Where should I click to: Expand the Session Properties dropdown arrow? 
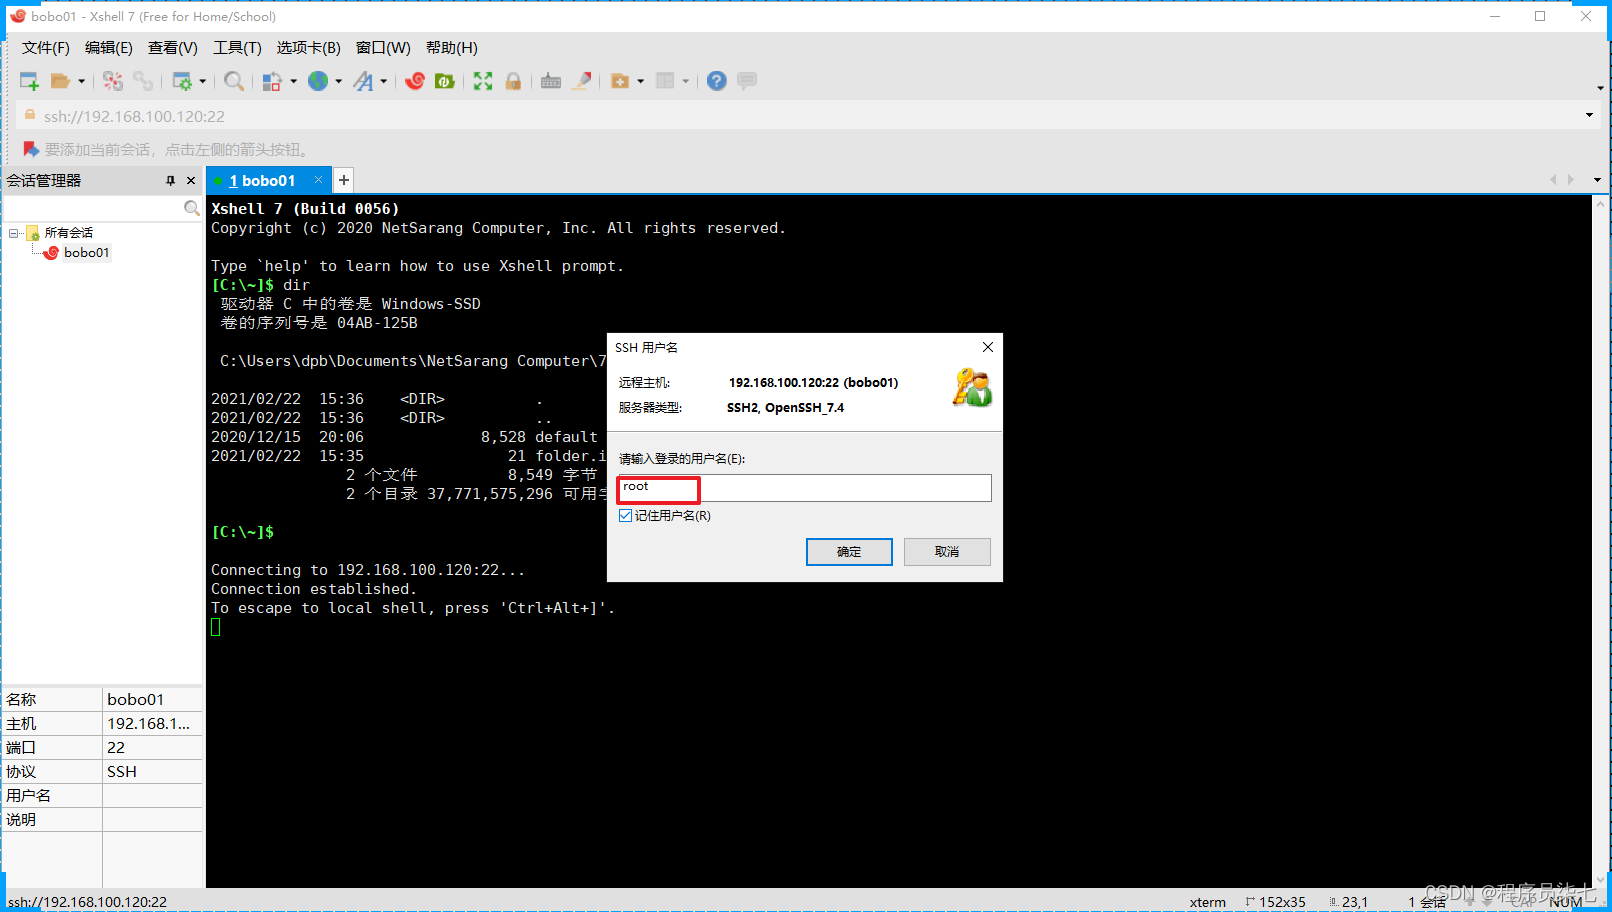(x=203, y=81)
